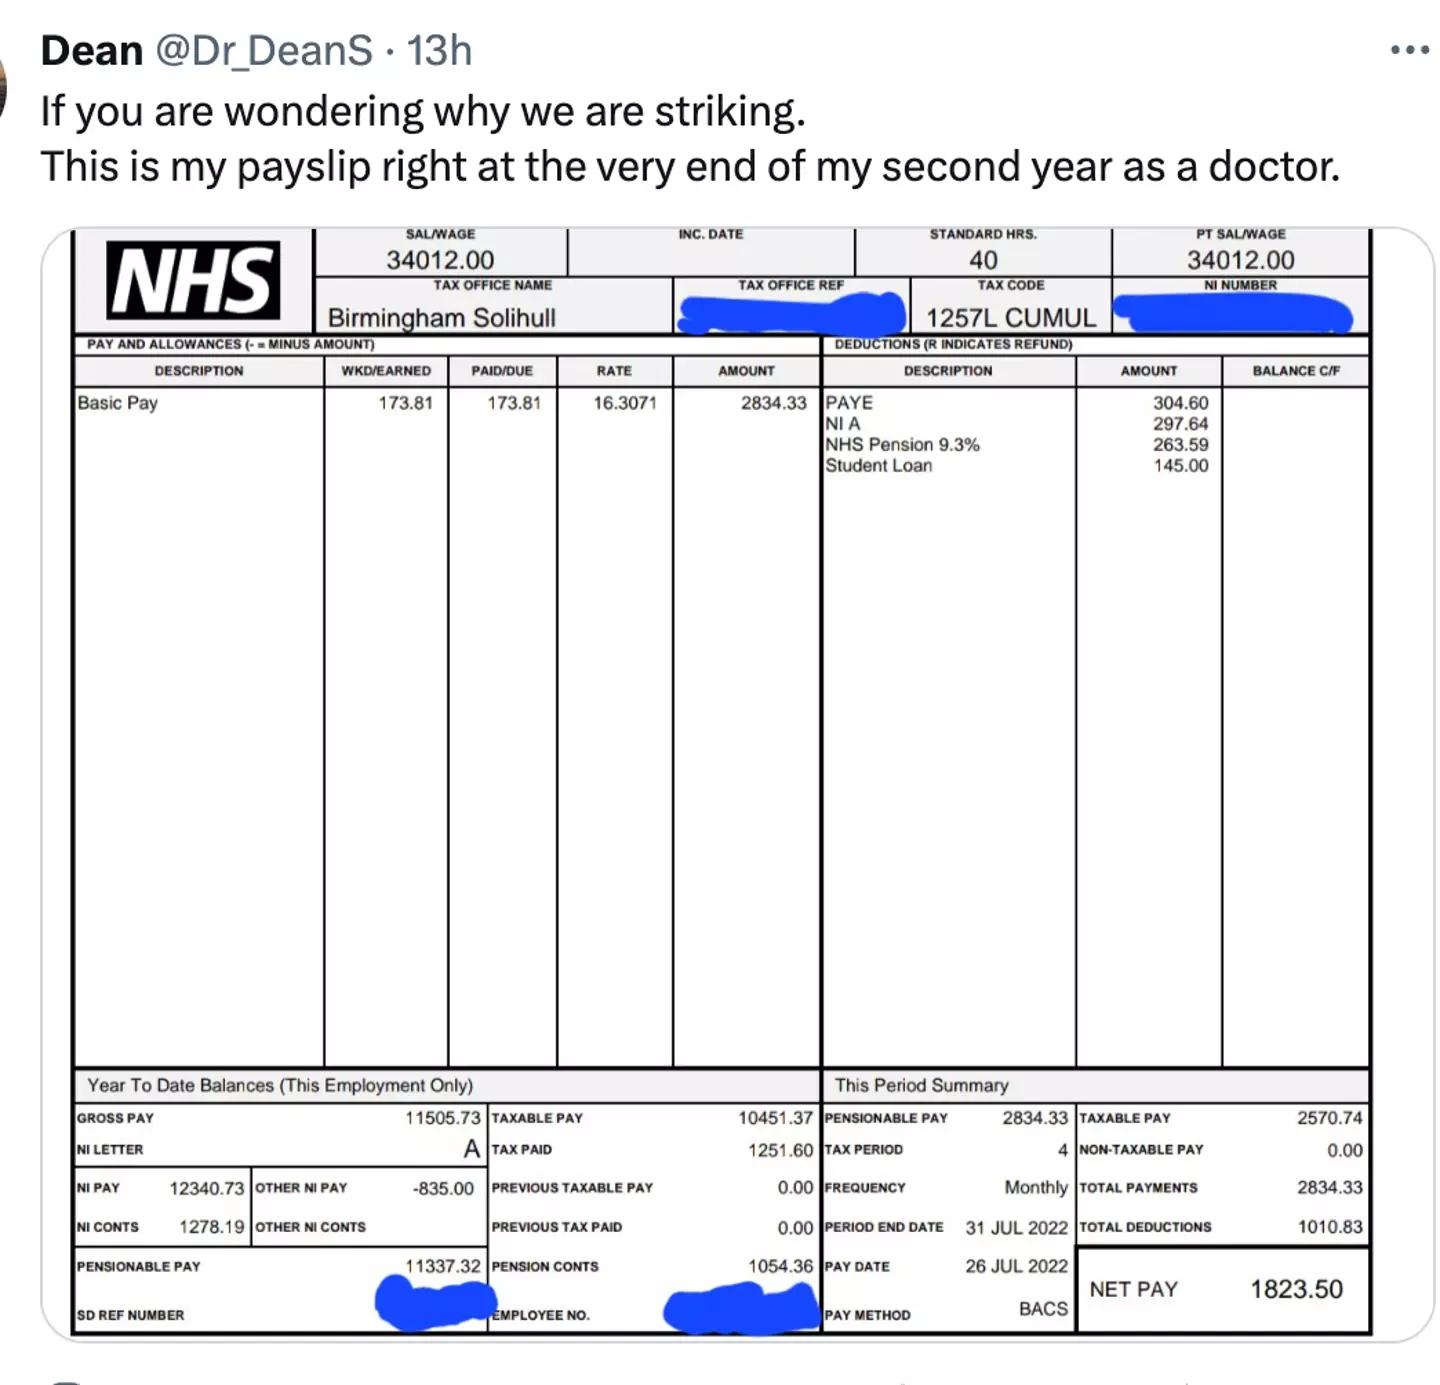
Task: Click the Total Deductions value 1010.83
Action: coord(1329,1227)
